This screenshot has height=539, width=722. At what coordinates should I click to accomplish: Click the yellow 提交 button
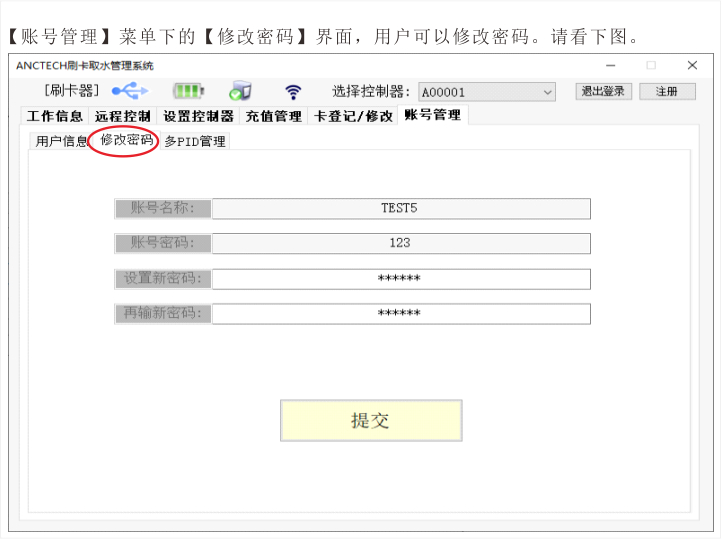pos(371,421)
